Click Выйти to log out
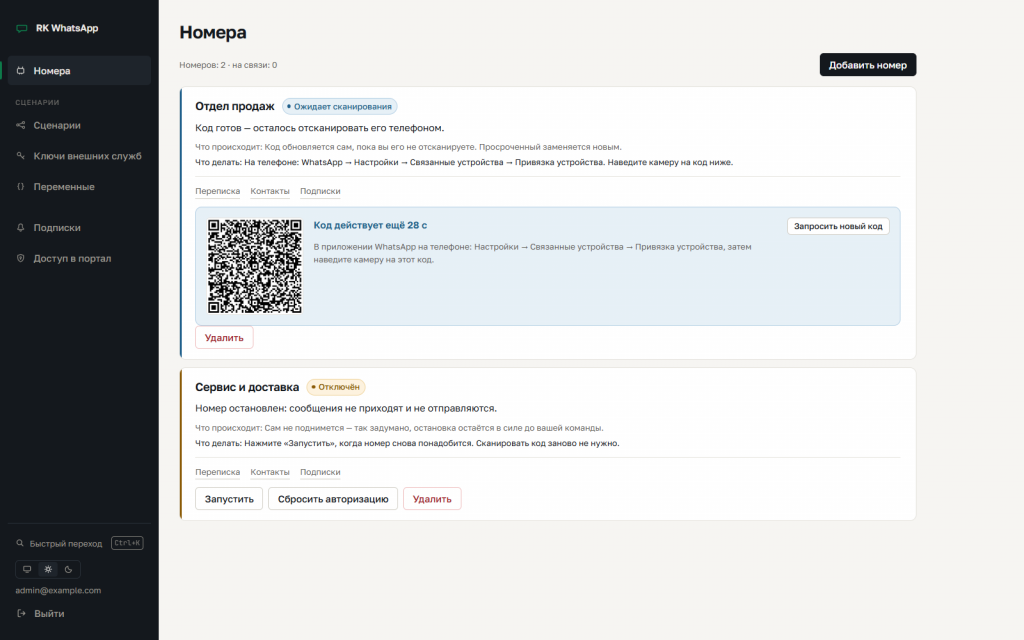1024x640 pixels. (49, 613)
